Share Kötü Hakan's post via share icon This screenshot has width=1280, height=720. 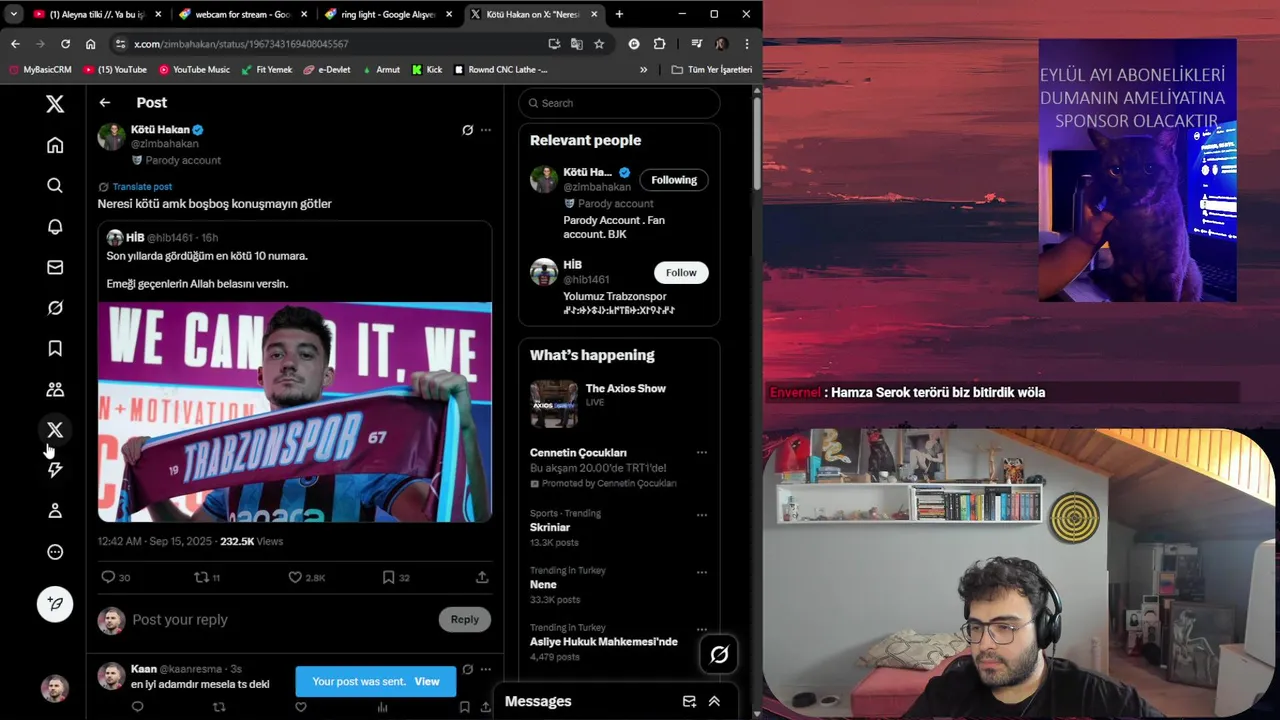point(482,577)
